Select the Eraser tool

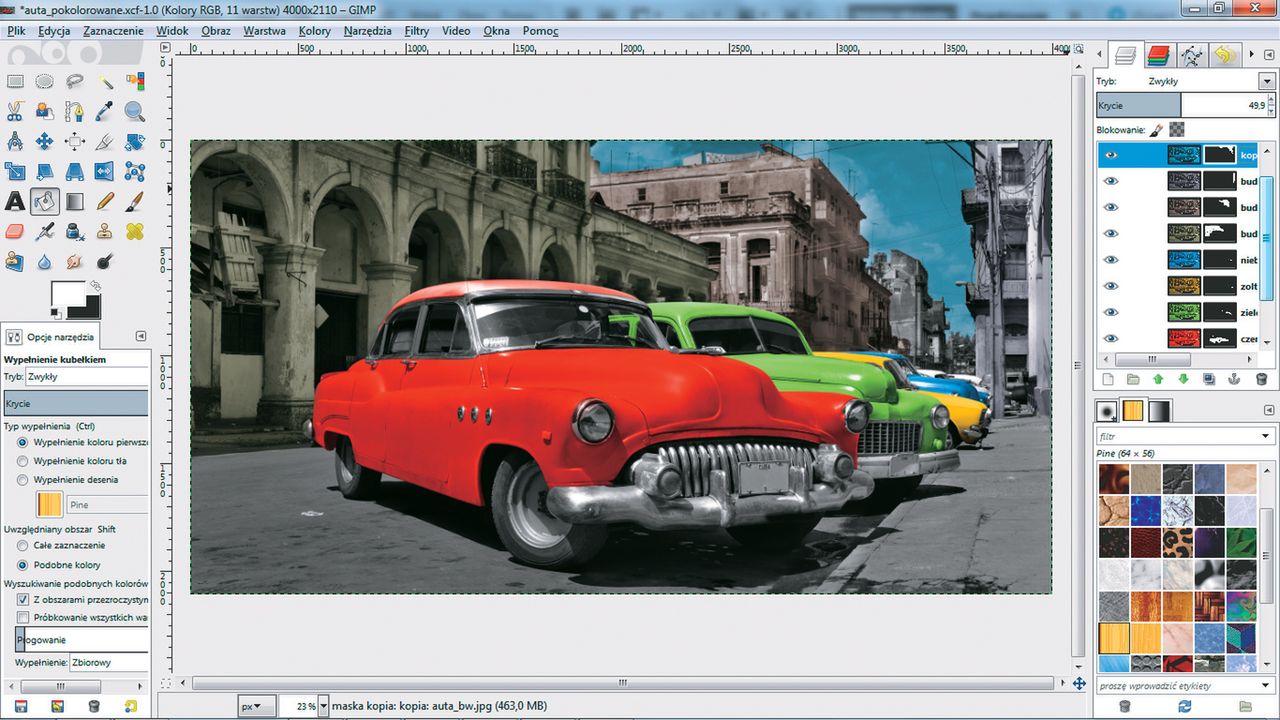point(15,232)
